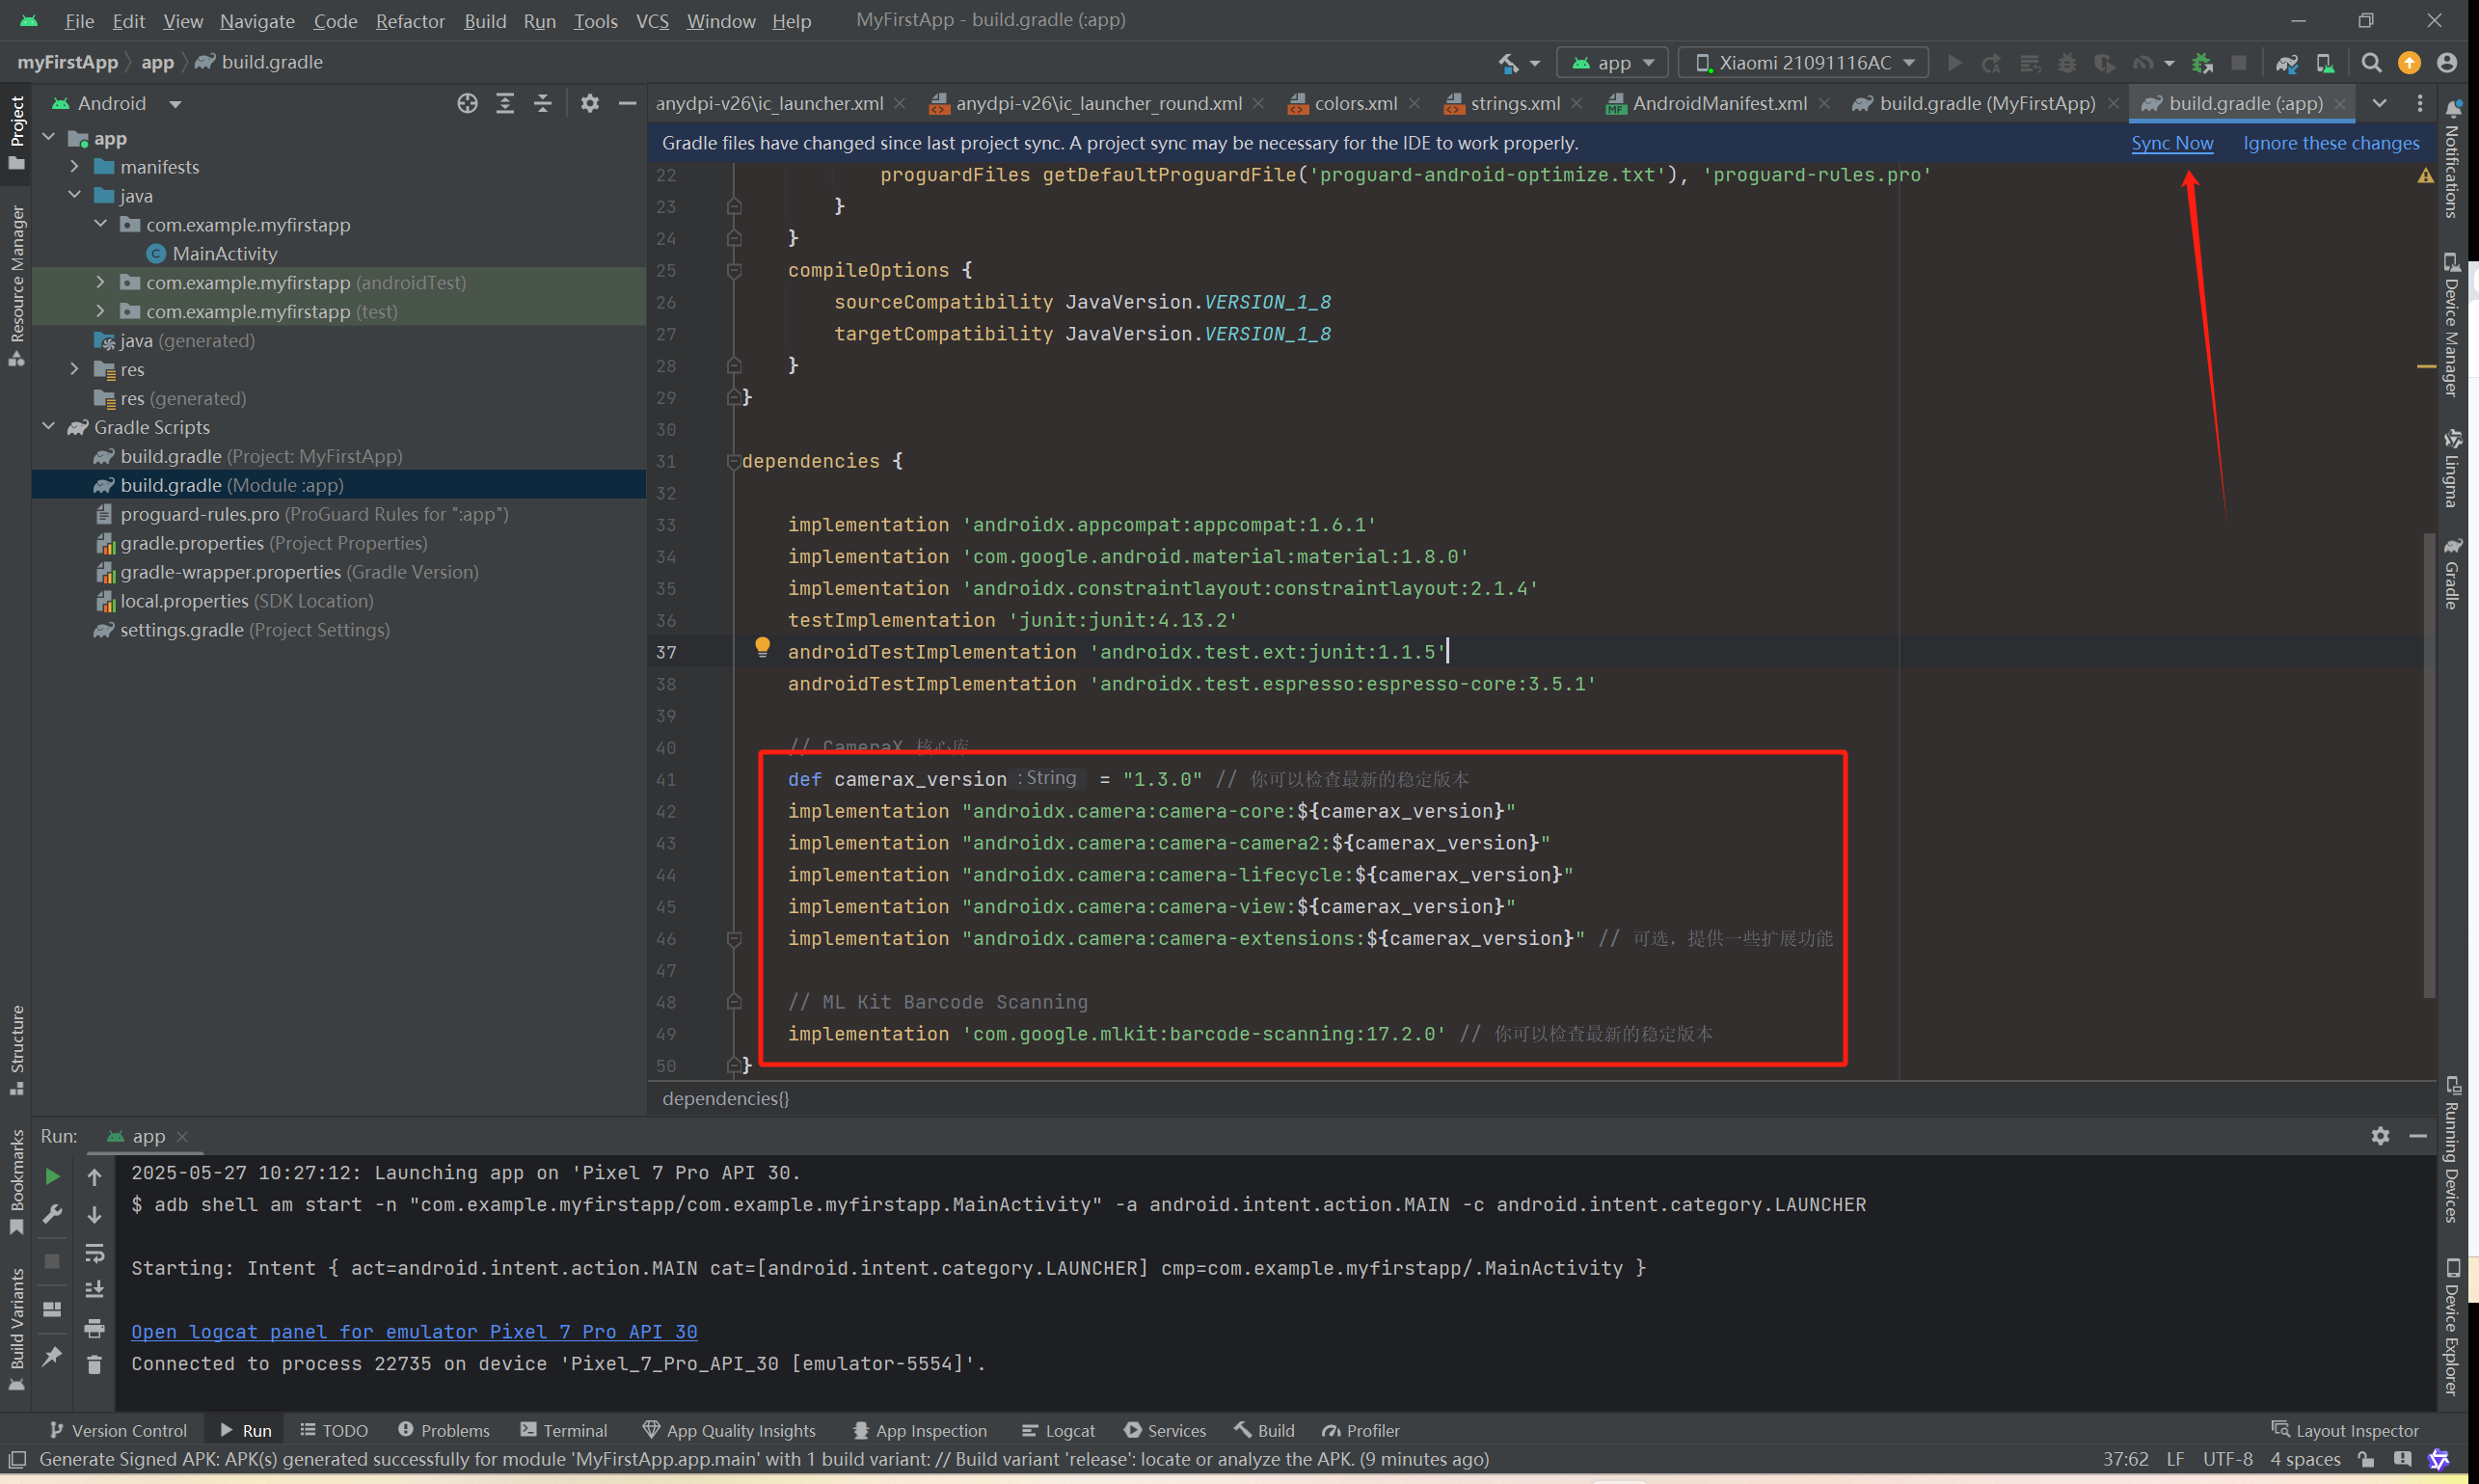Open the Android project view dropdown
2479x1484 pixels.
click(175, 104)
